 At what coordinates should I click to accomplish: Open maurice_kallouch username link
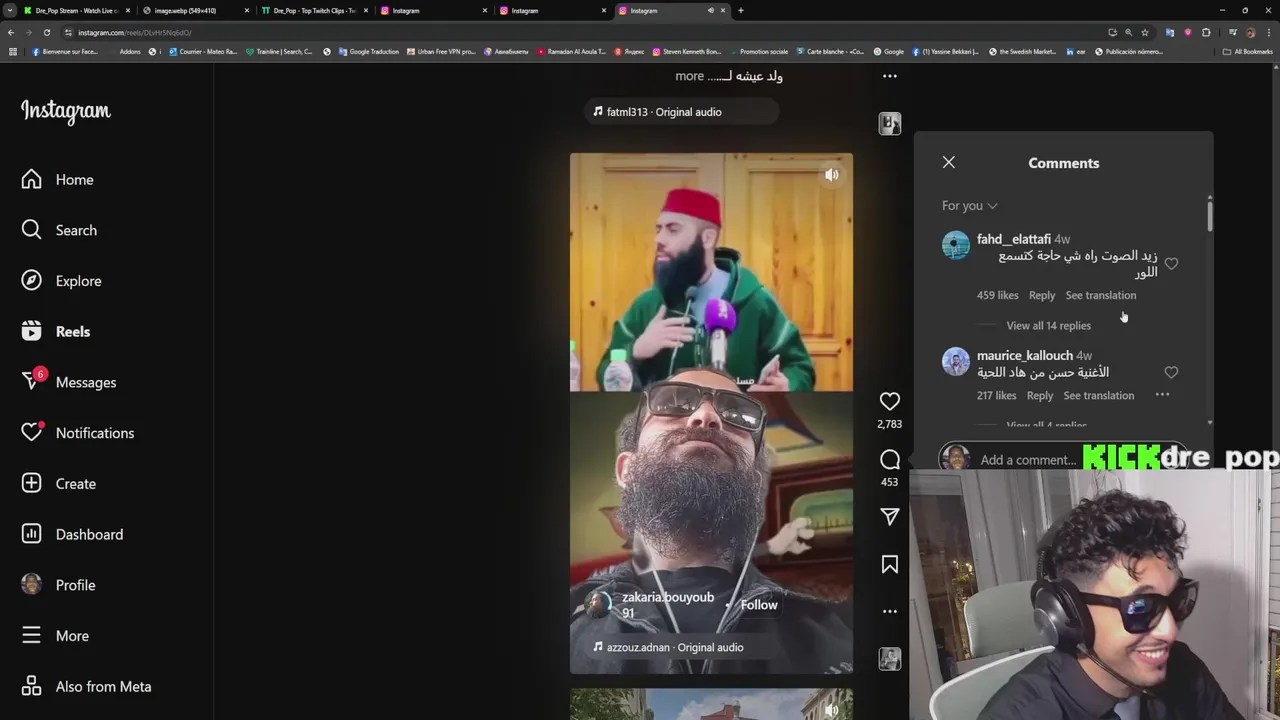1024,356
